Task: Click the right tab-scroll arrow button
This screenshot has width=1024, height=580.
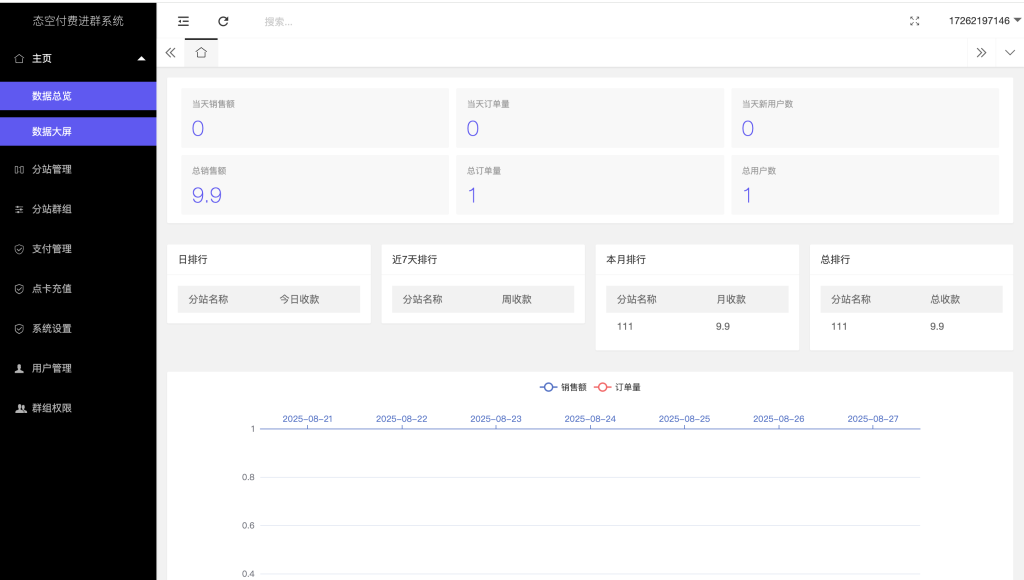Action: tap(981, 52)
